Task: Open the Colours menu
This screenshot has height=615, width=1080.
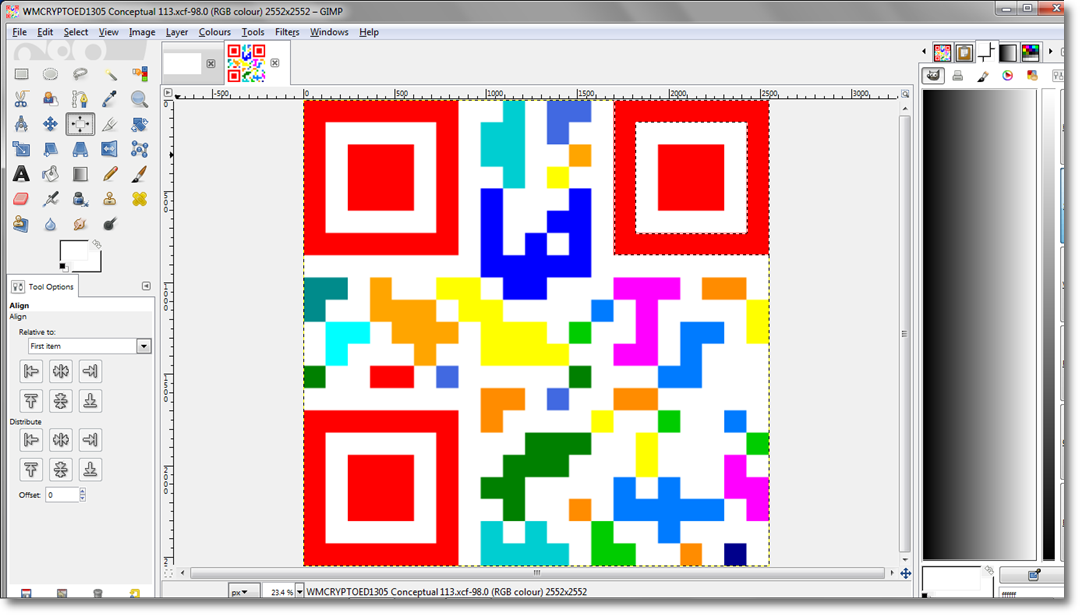Action: click(215, 32)
